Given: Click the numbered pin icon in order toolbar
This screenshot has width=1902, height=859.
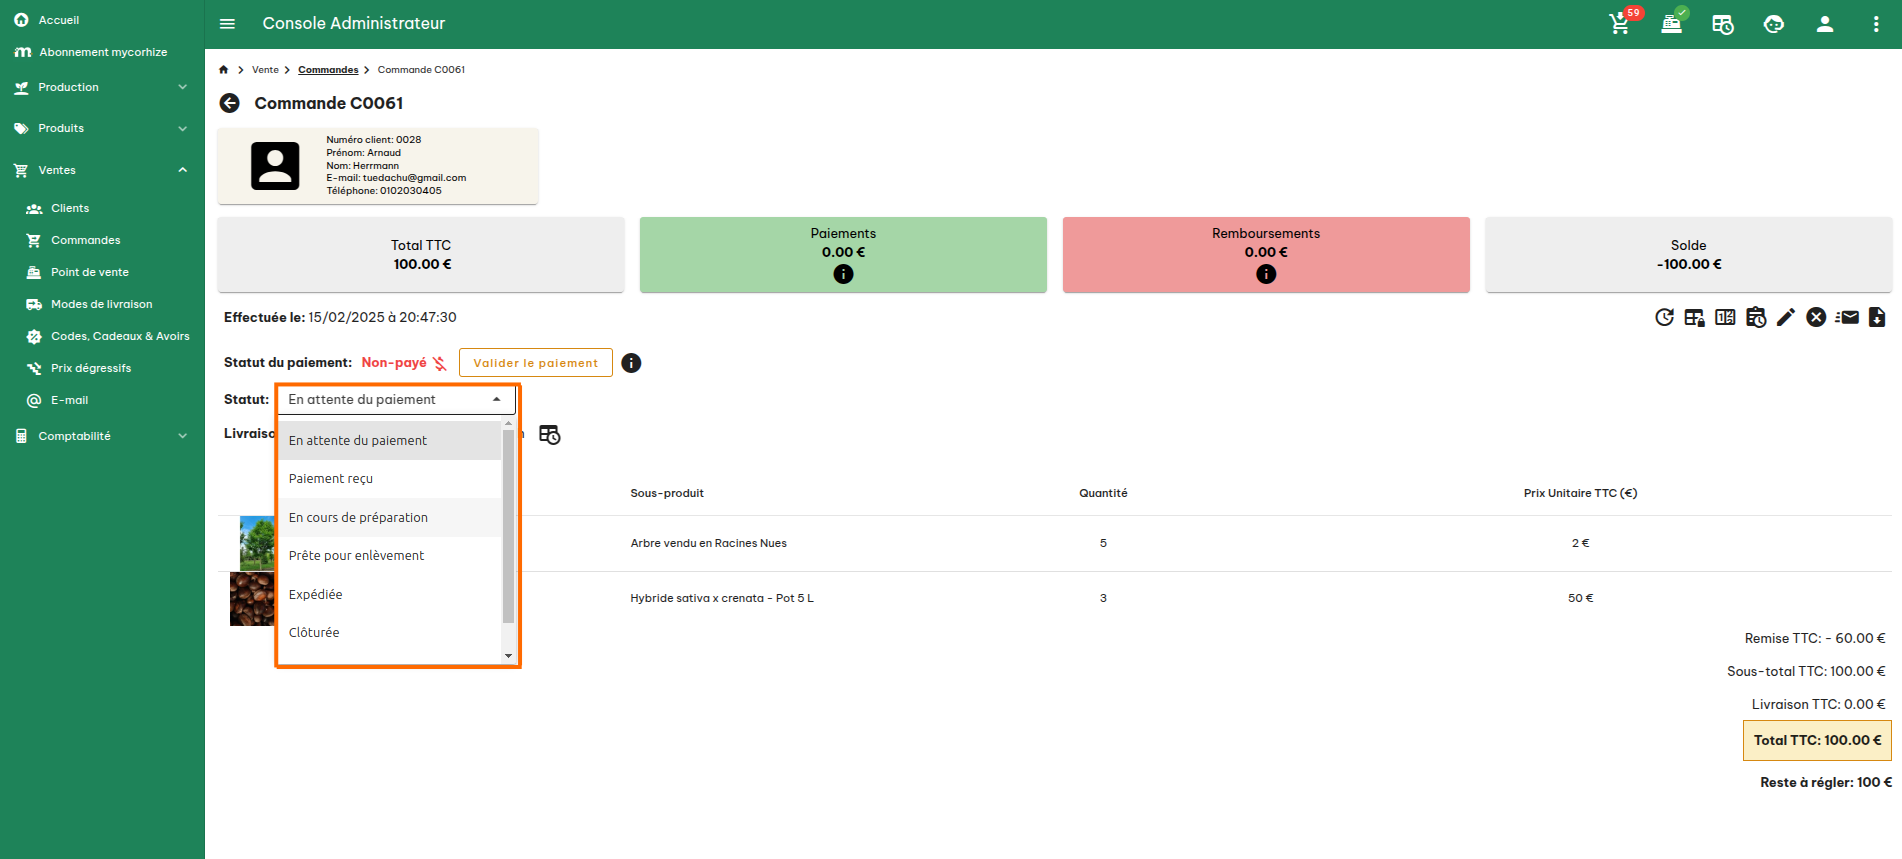Looking at the screenshot, I should (1725, 317).
